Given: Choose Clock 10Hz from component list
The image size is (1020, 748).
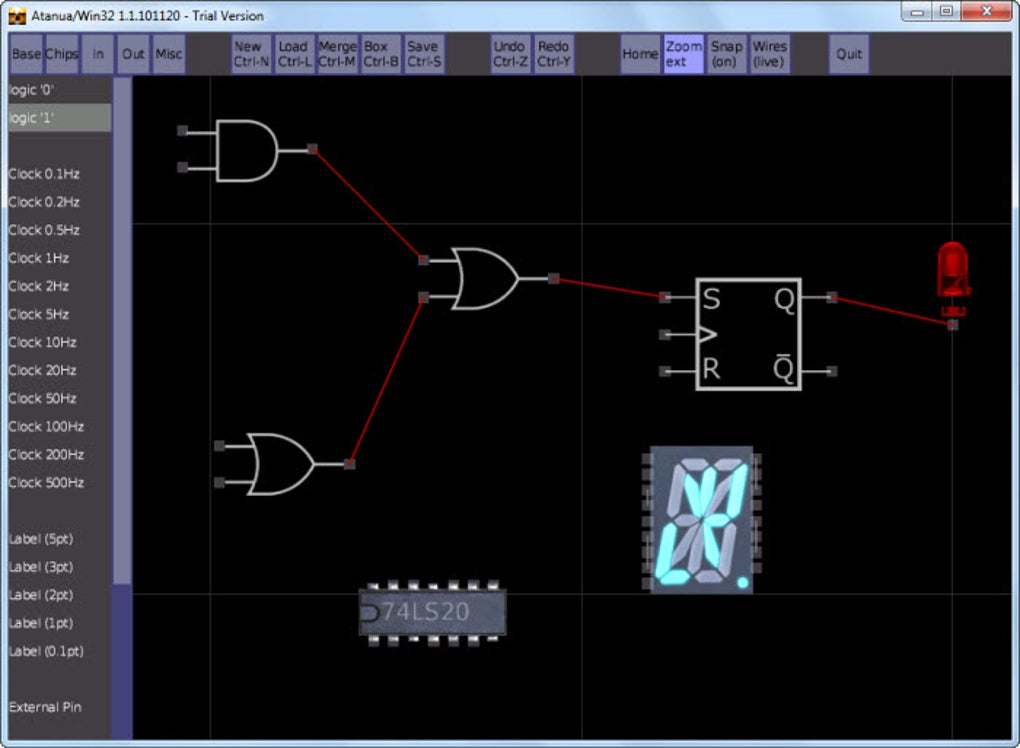Looking at the screenshot, I should 42,342.
